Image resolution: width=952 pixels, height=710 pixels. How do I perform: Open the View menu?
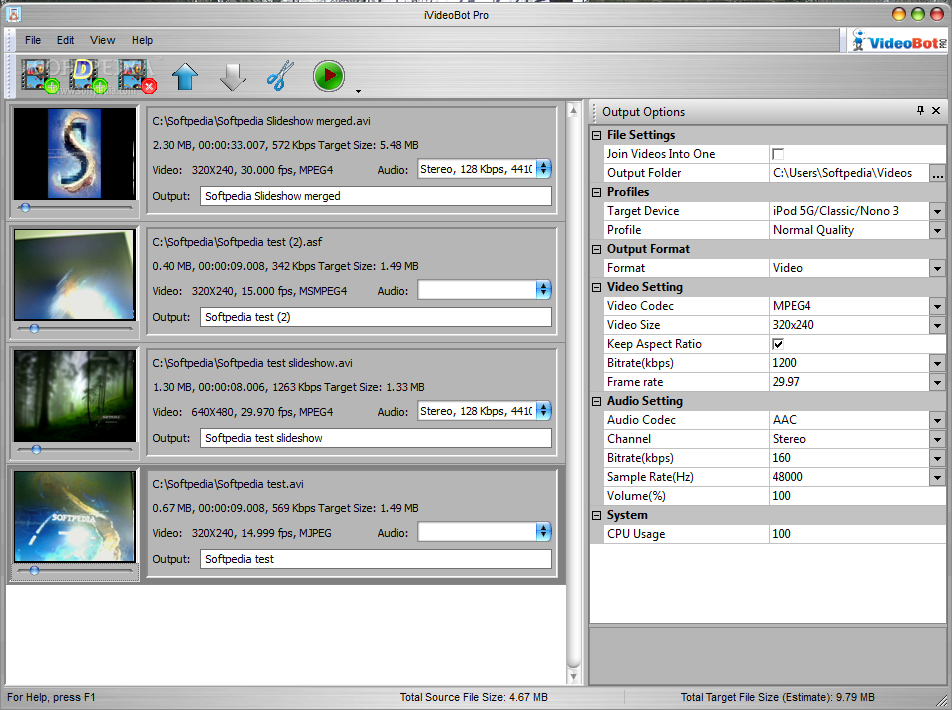(x=103, y=40)
